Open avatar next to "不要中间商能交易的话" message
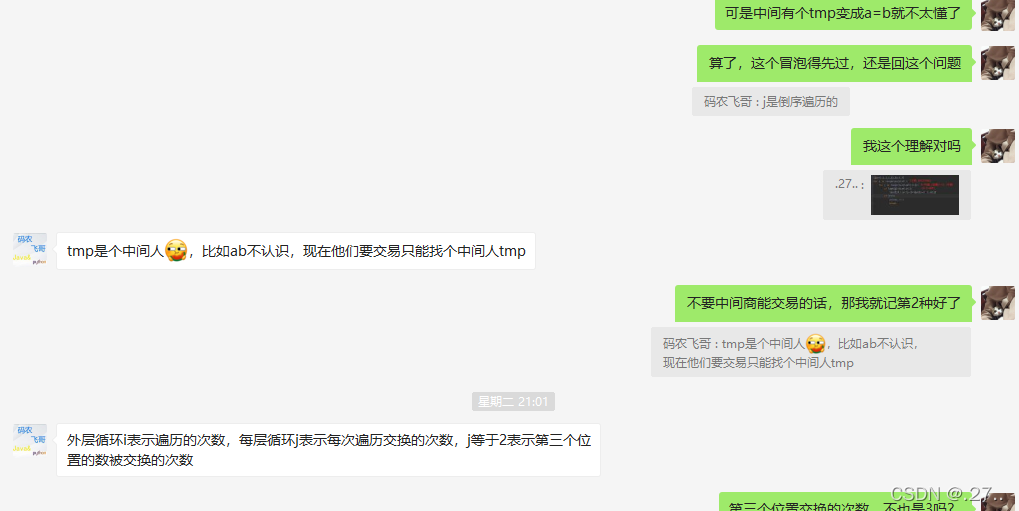The width and height of the screenshot is (1019, 511). pyautogui.click(x=998, y=303)
